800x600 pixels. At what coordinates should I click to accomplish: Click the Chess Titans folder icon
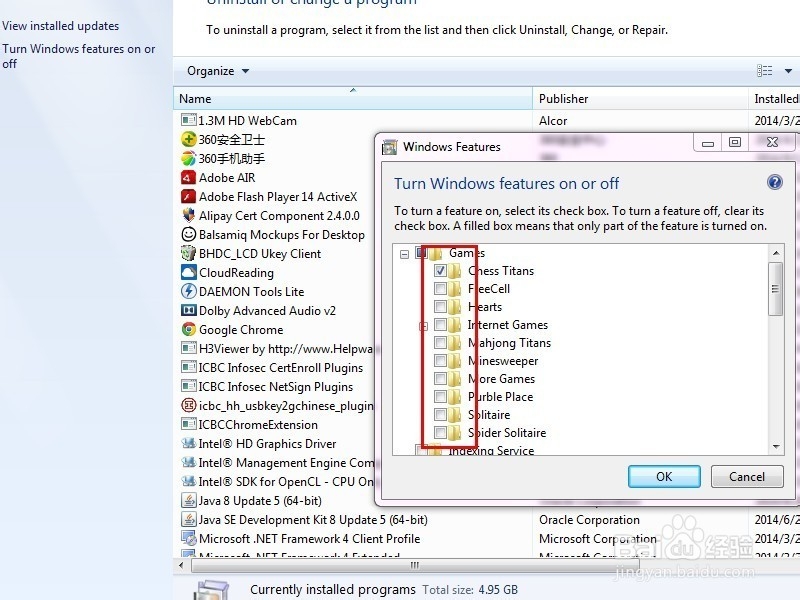coord(455,271)
